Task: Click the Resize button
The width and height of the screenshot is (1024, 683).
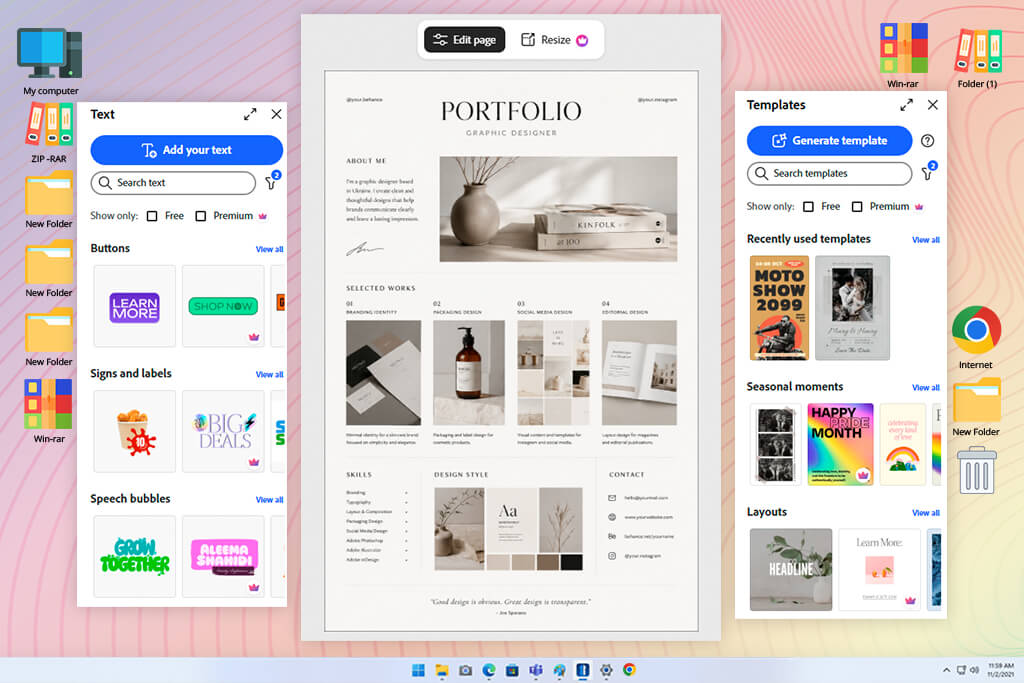Action: click(554, 40)
